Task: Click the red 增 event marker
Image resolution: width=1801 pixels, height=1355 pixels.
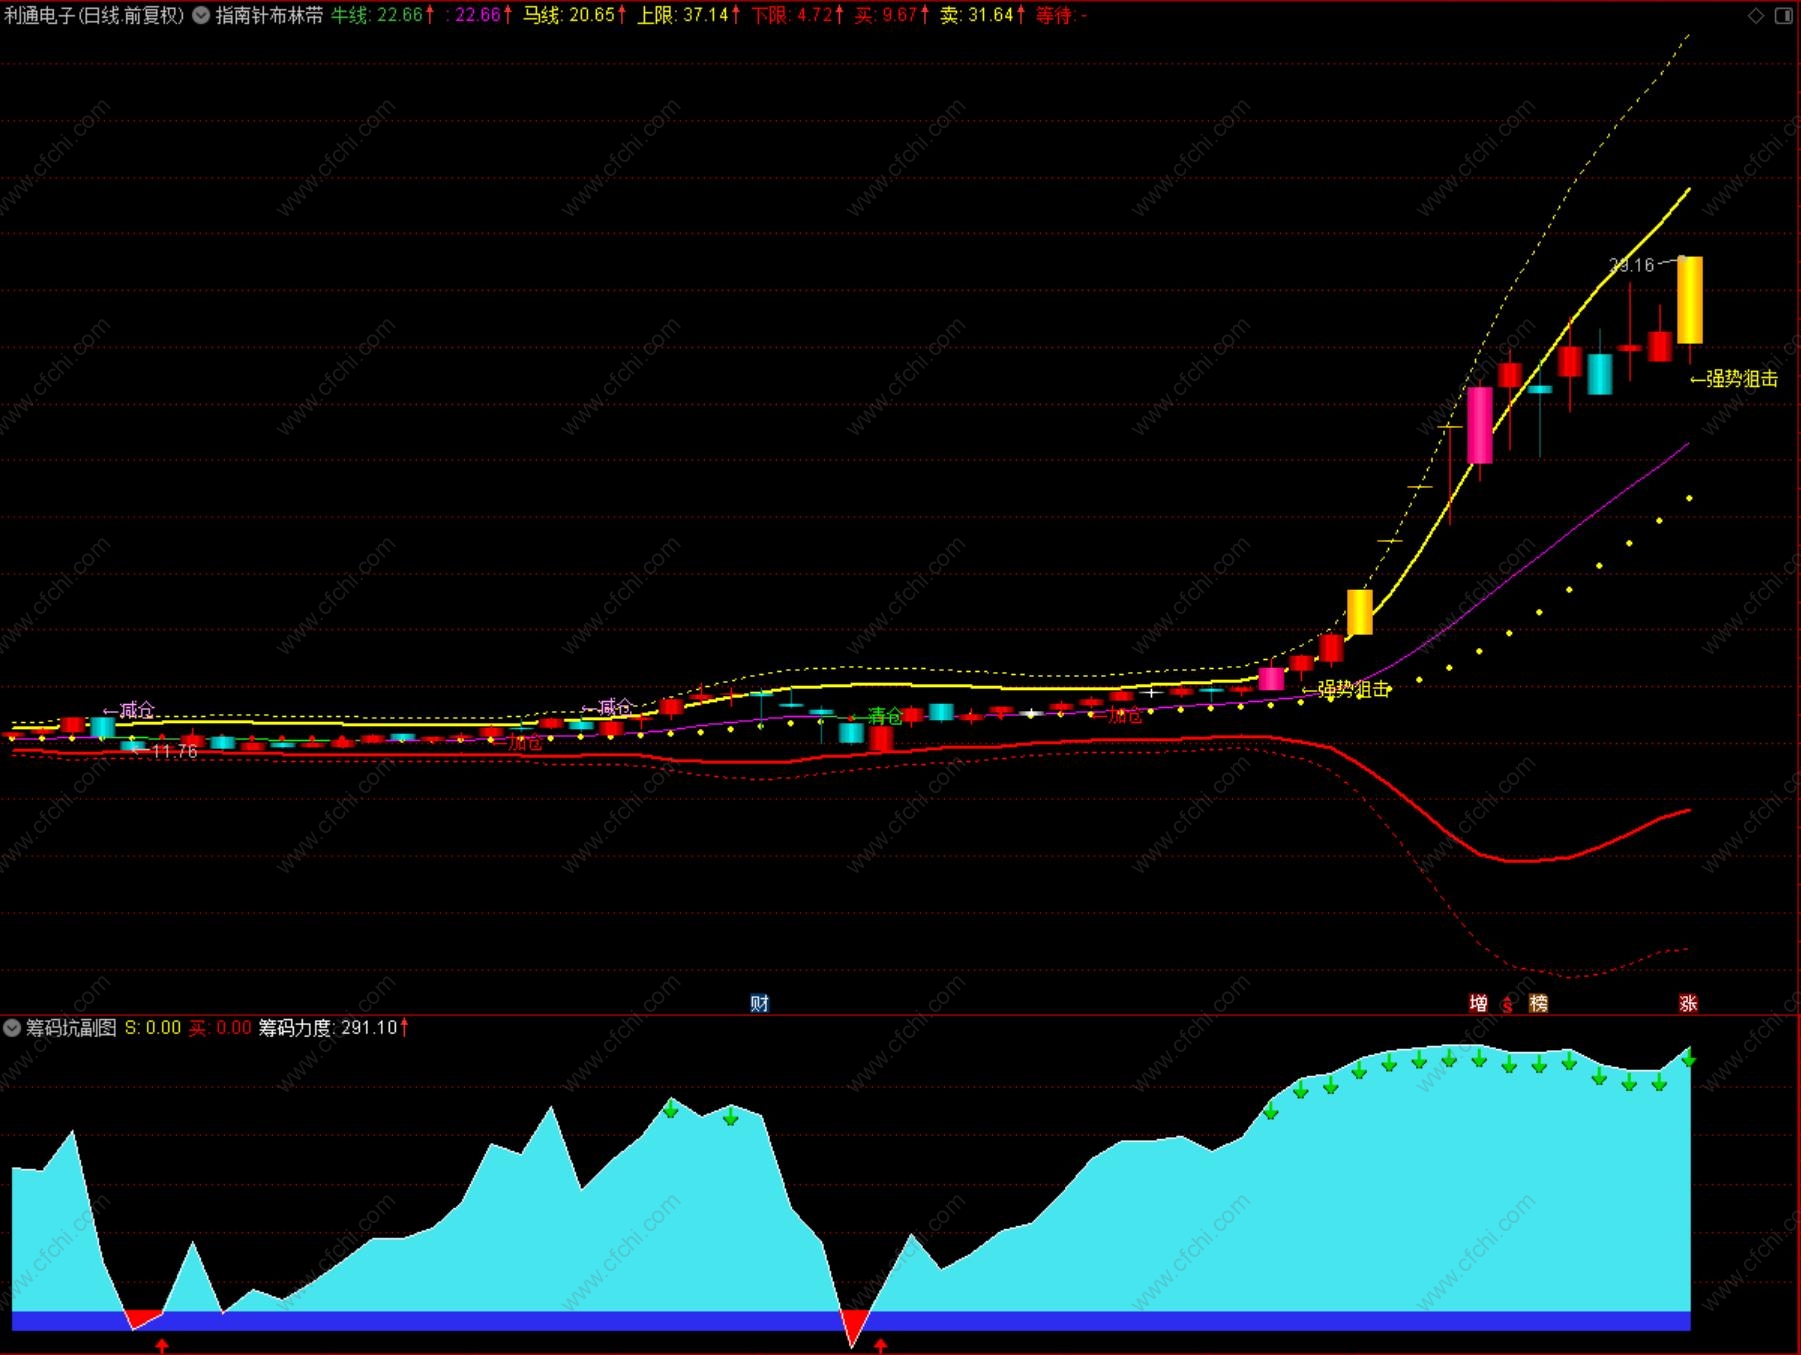Action: (x=1478, y=1003)
